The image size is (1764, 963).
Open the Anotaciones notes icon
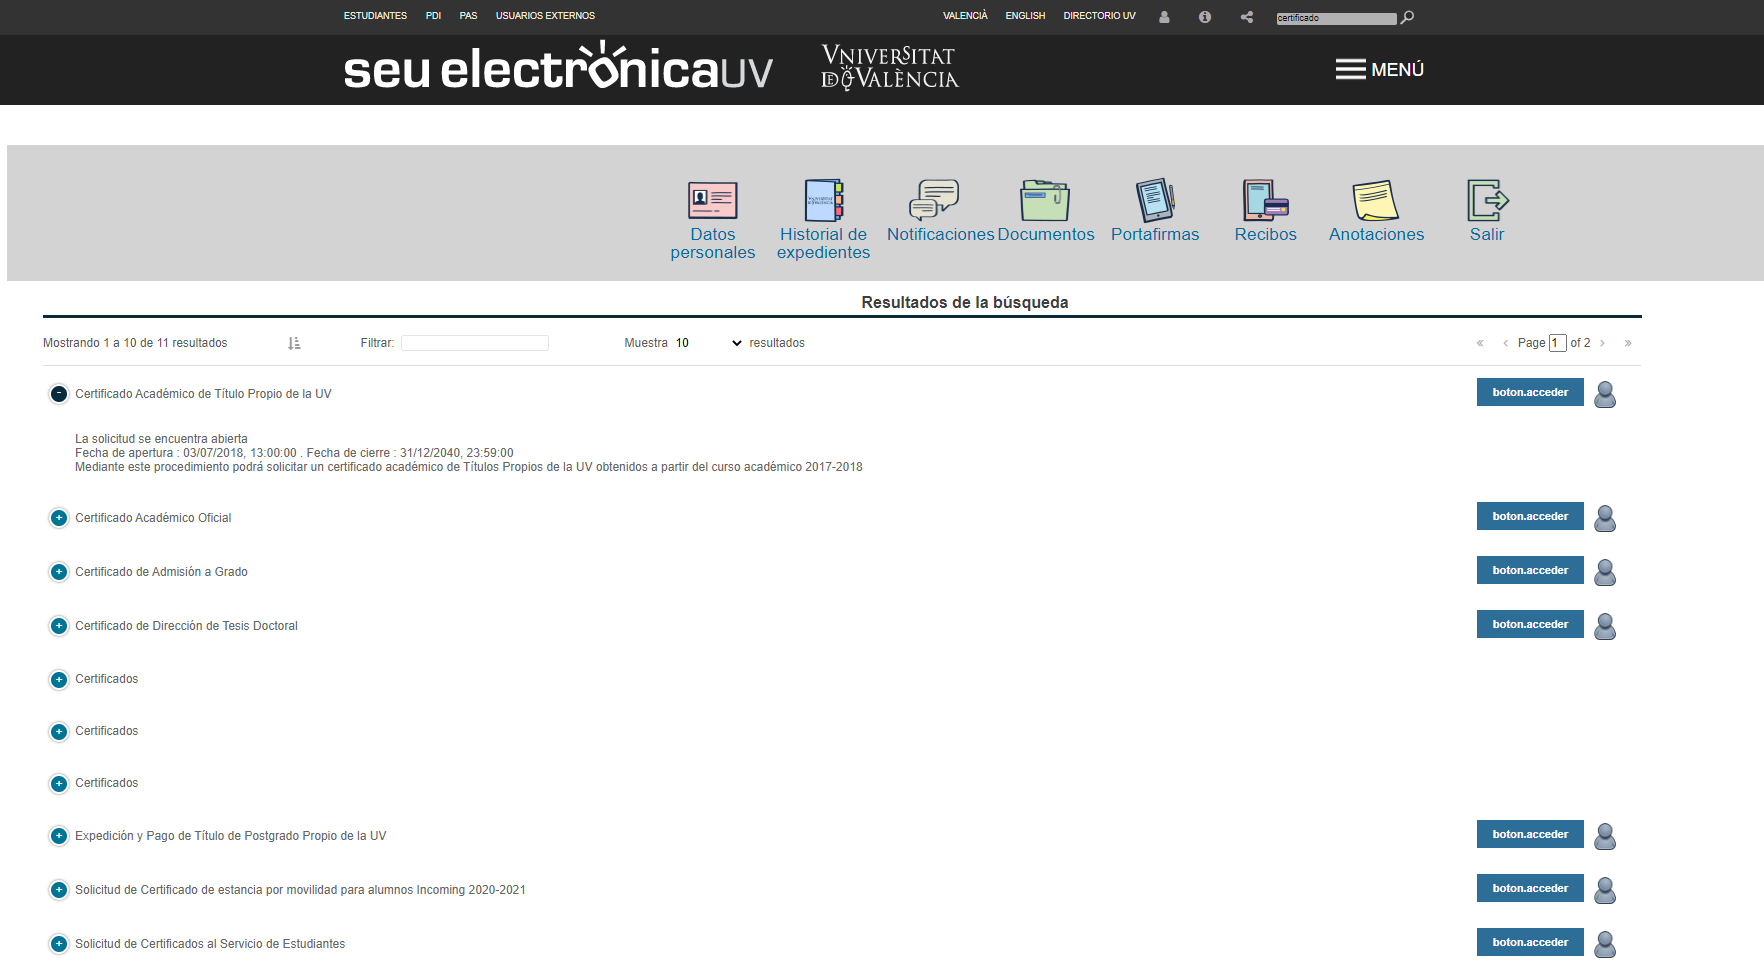(x=1375, y=201)
